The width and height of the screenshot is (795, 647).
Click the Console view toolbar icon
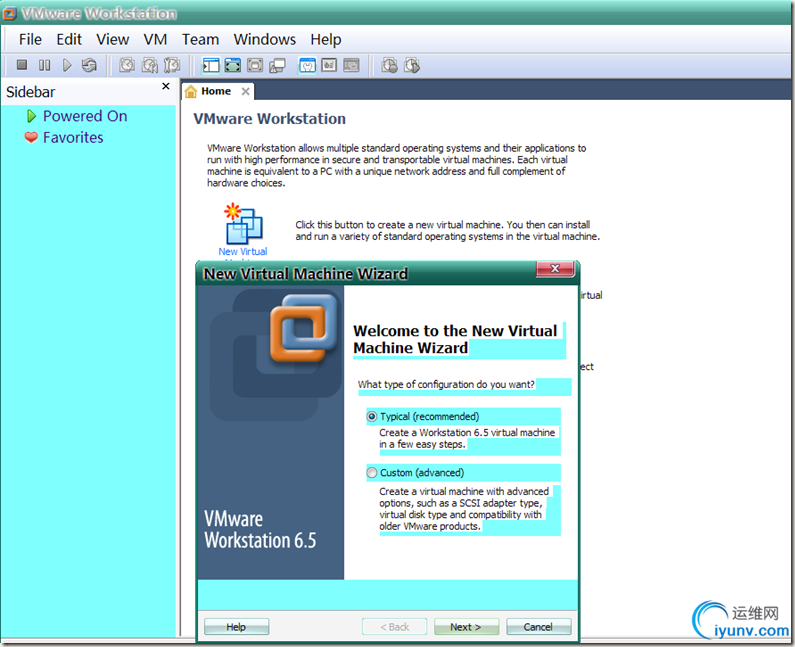click(x=351, y=65)
